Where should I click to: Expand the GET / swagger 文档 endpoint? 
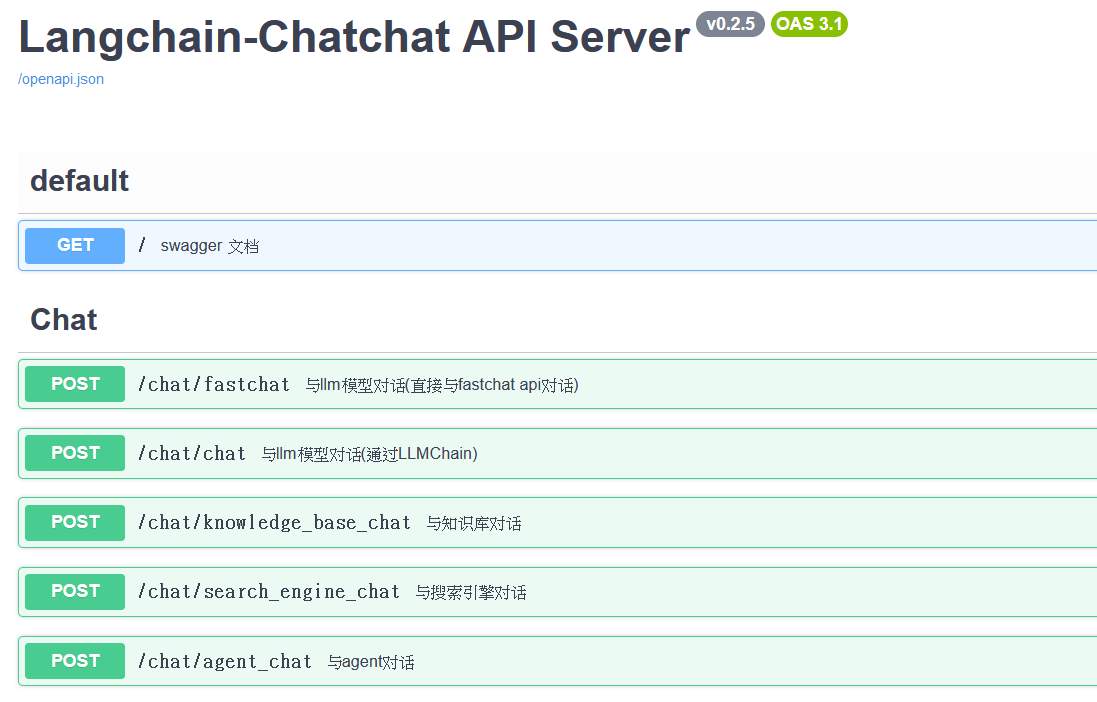pyautogui.click(x=558, y=246)
